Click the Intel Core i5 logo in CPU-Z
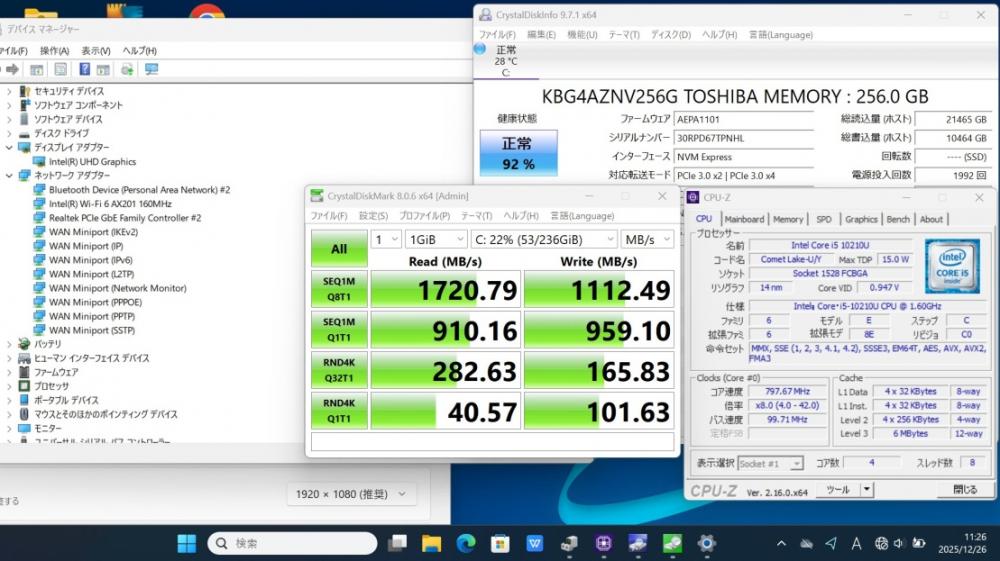 (952, 265)
